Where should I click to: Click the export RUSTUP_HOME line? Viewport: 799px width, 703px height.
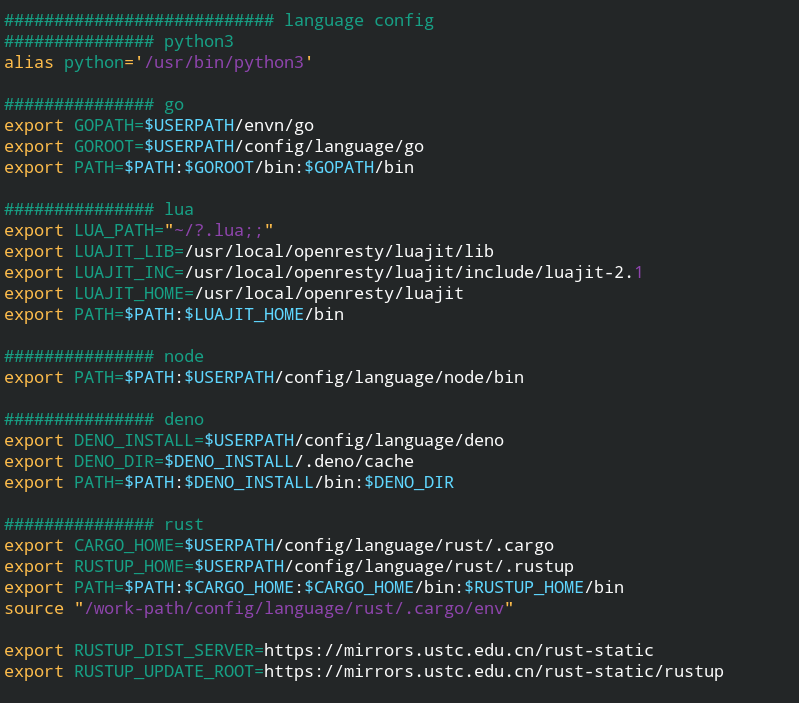(x=289, y=566)
